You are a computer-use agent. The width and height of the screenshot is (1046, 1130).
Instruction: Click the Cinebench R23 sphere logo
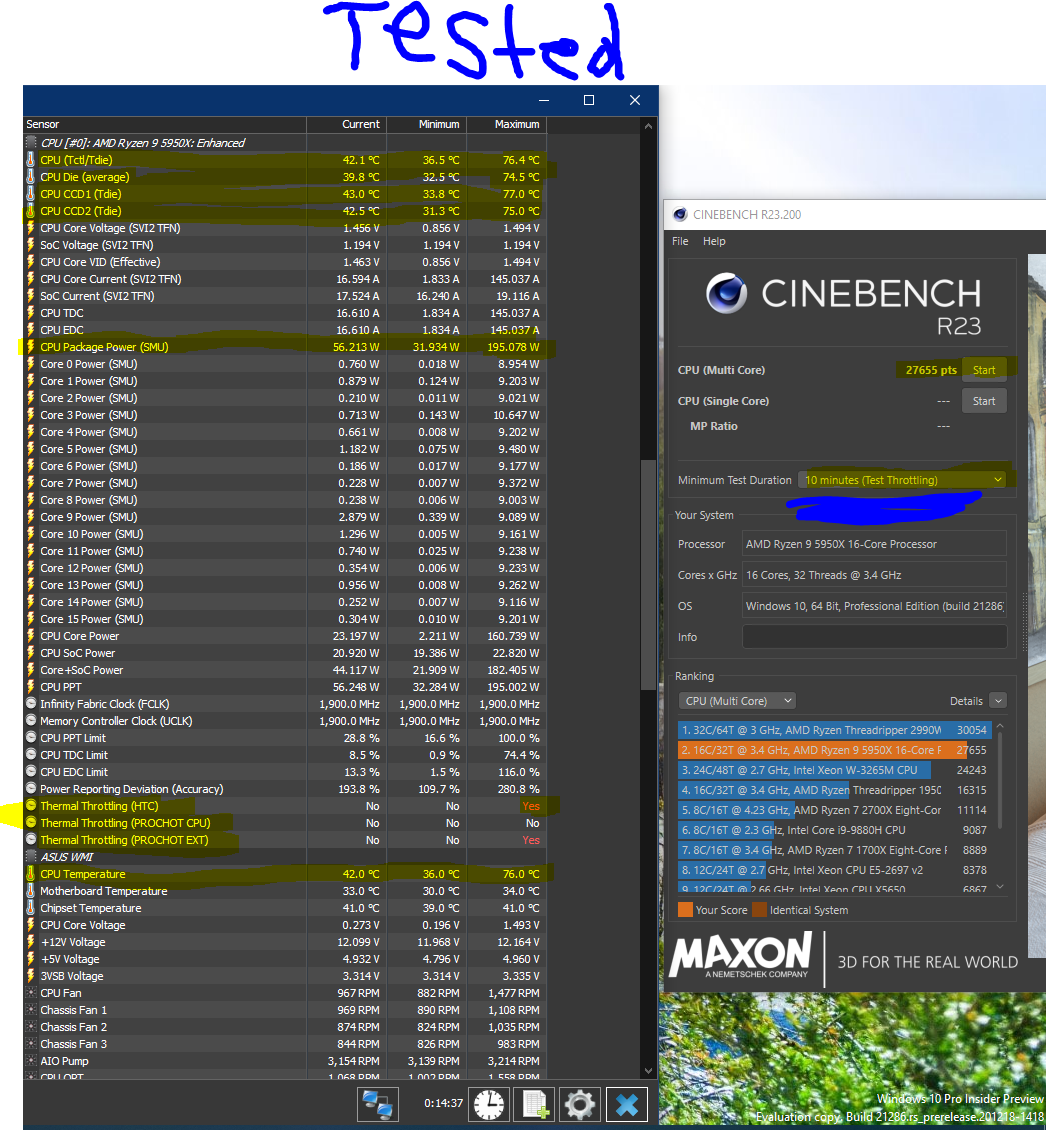(x=726, y=293)
